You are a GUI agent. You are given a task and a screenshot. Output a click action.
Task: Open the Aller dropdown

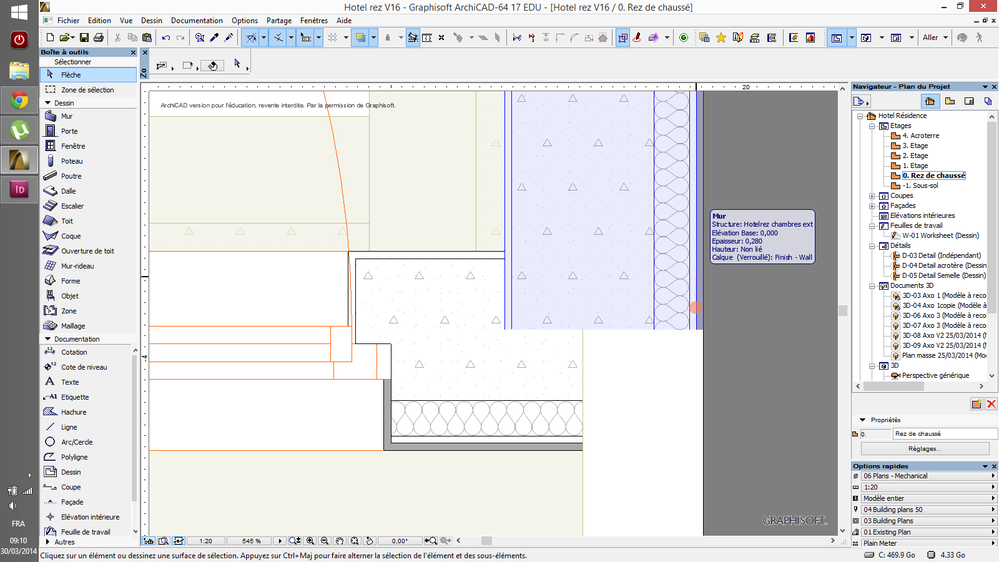[x=935, y=38]
